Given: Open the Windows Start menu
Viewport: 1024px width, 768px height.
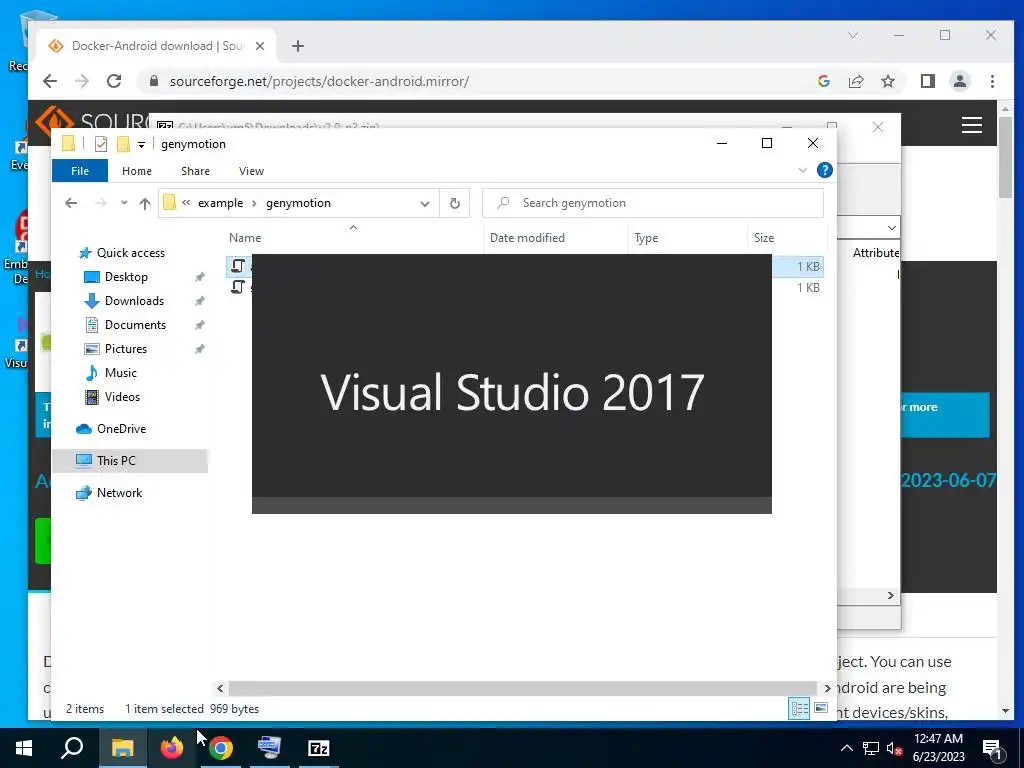Looking at the screenshot, I should click(24, 748).
